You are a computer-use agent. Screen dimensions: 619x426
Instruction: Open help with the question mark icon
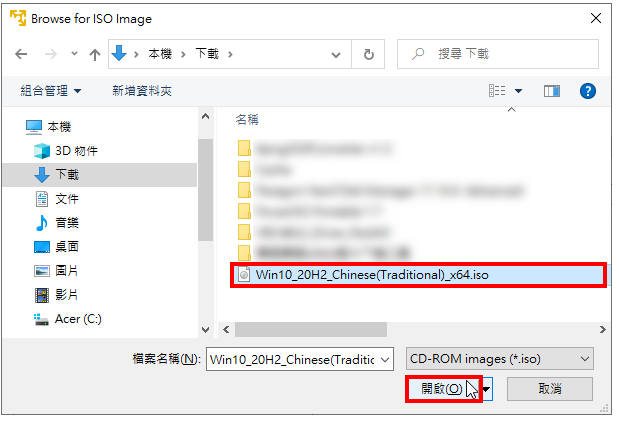coord(587,91)
